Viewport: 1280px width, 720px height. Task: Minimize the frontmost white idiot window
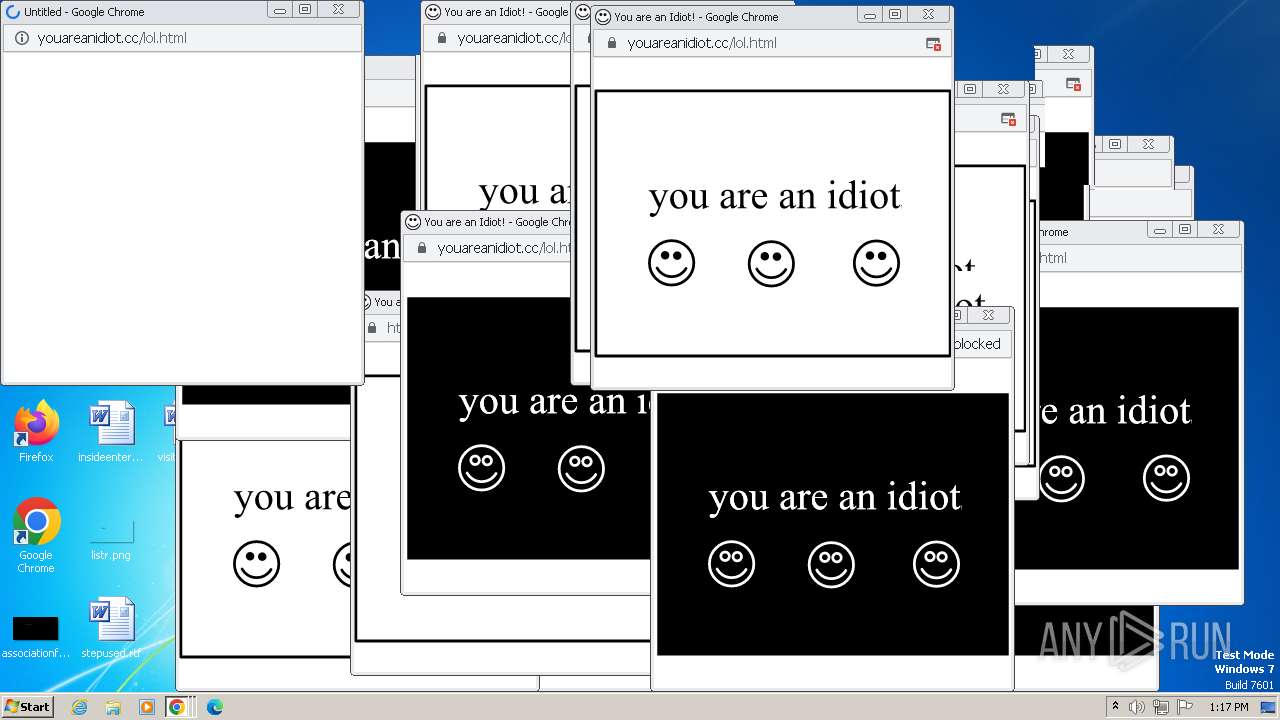tap(870, 15)
